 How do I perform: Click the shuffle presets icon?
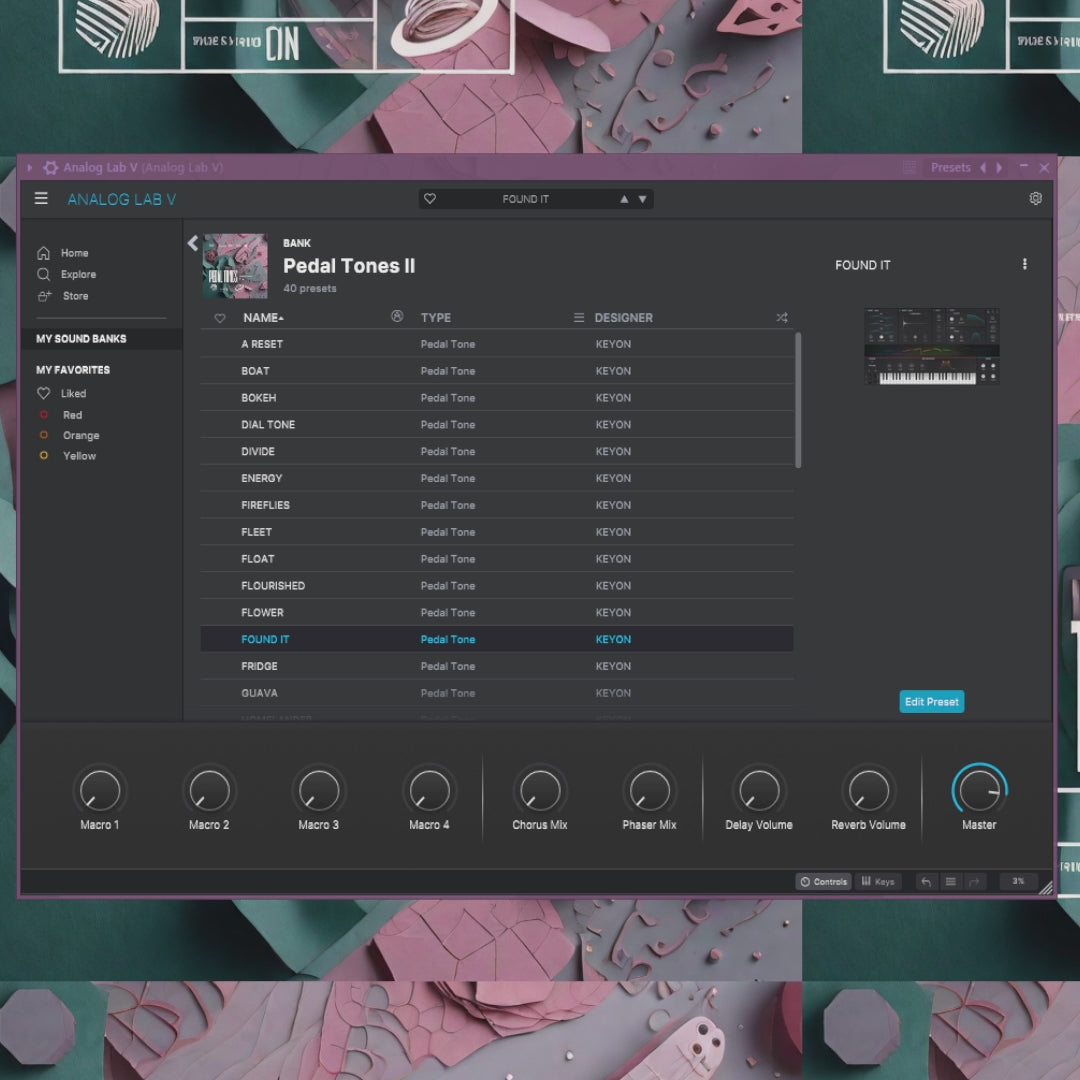[x=781, y=318]
